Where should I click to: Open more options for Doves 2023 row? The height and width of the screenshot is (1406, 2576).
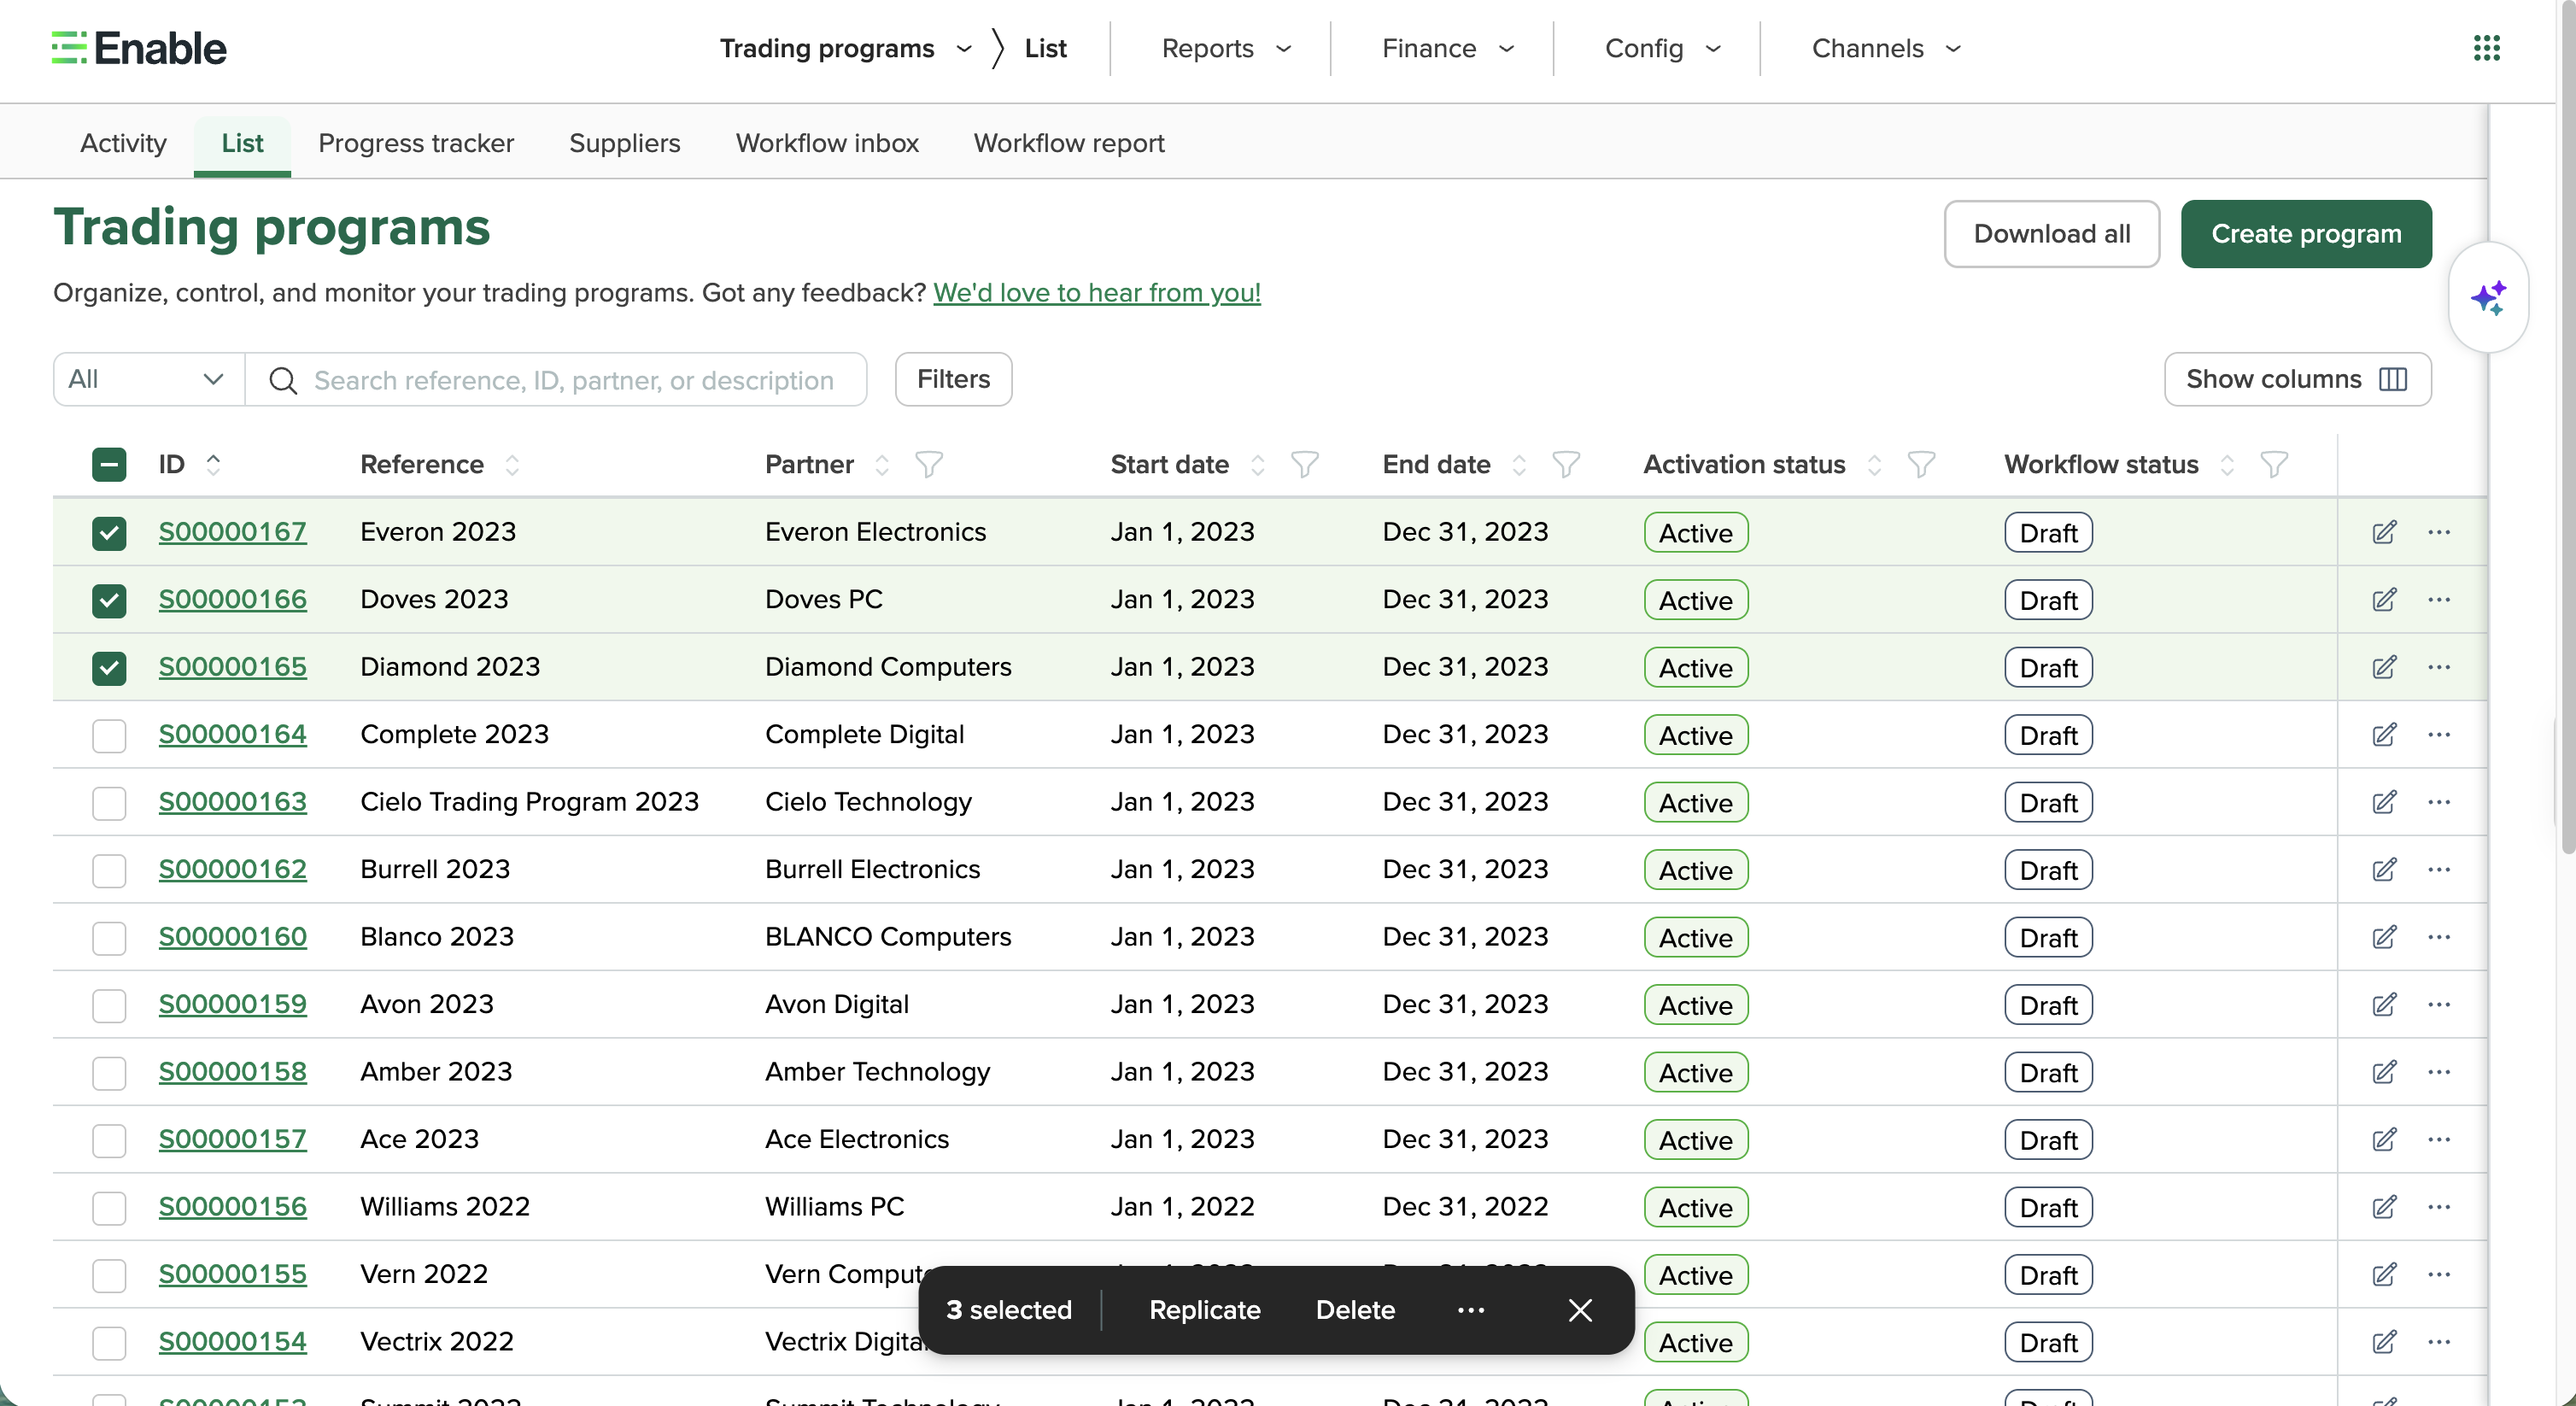2439,599
